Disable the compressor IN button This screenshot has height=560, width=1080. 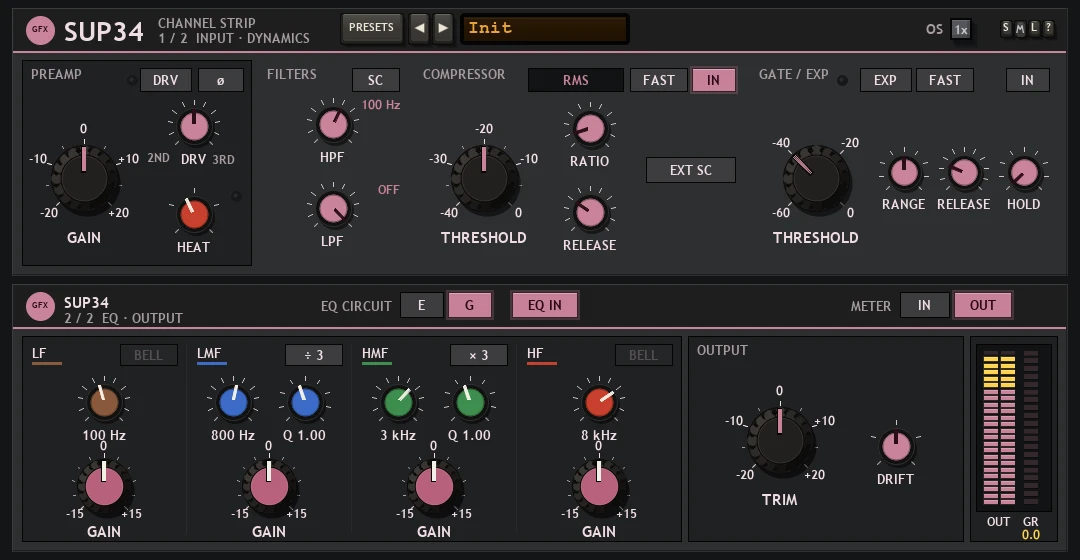pos(714,80)
